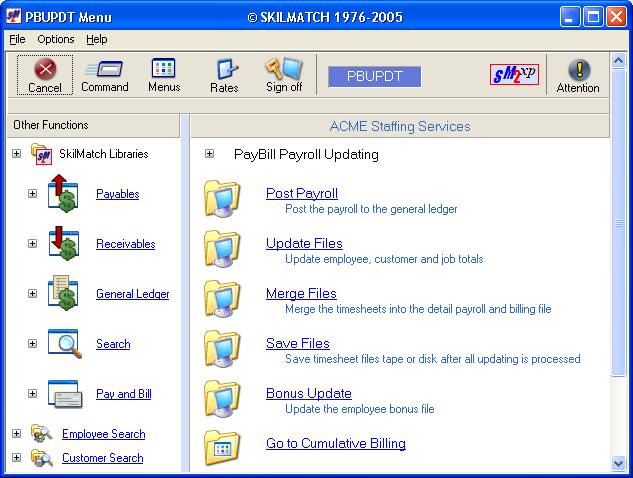Expand the Search tree node
This screenshot has width=633, height=478.
[x=33, y=344]
